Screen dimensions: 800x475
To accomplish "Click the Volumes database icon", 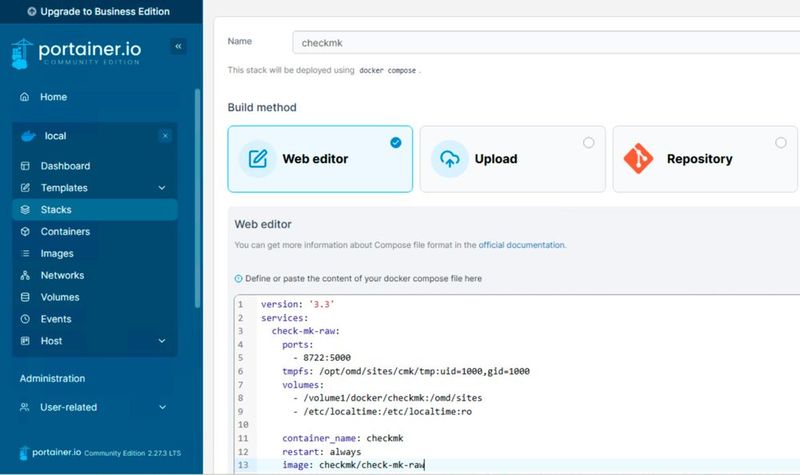I will (25, 298).
